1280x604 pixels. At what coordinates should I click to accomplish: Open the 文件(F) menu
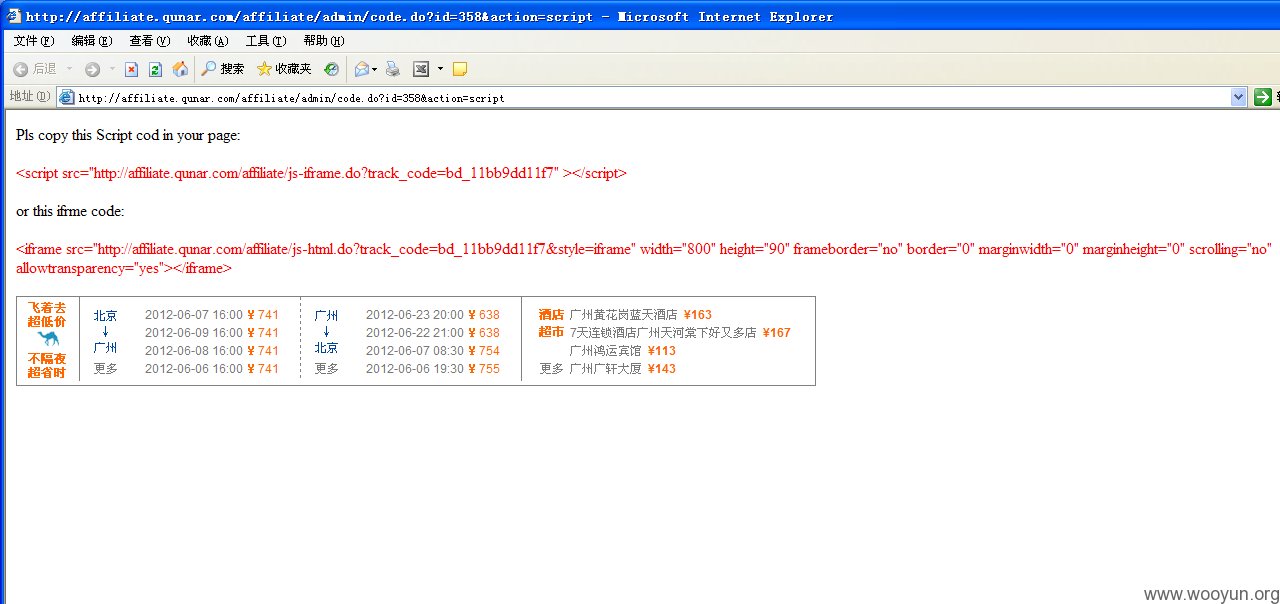[x=33, y=41]
